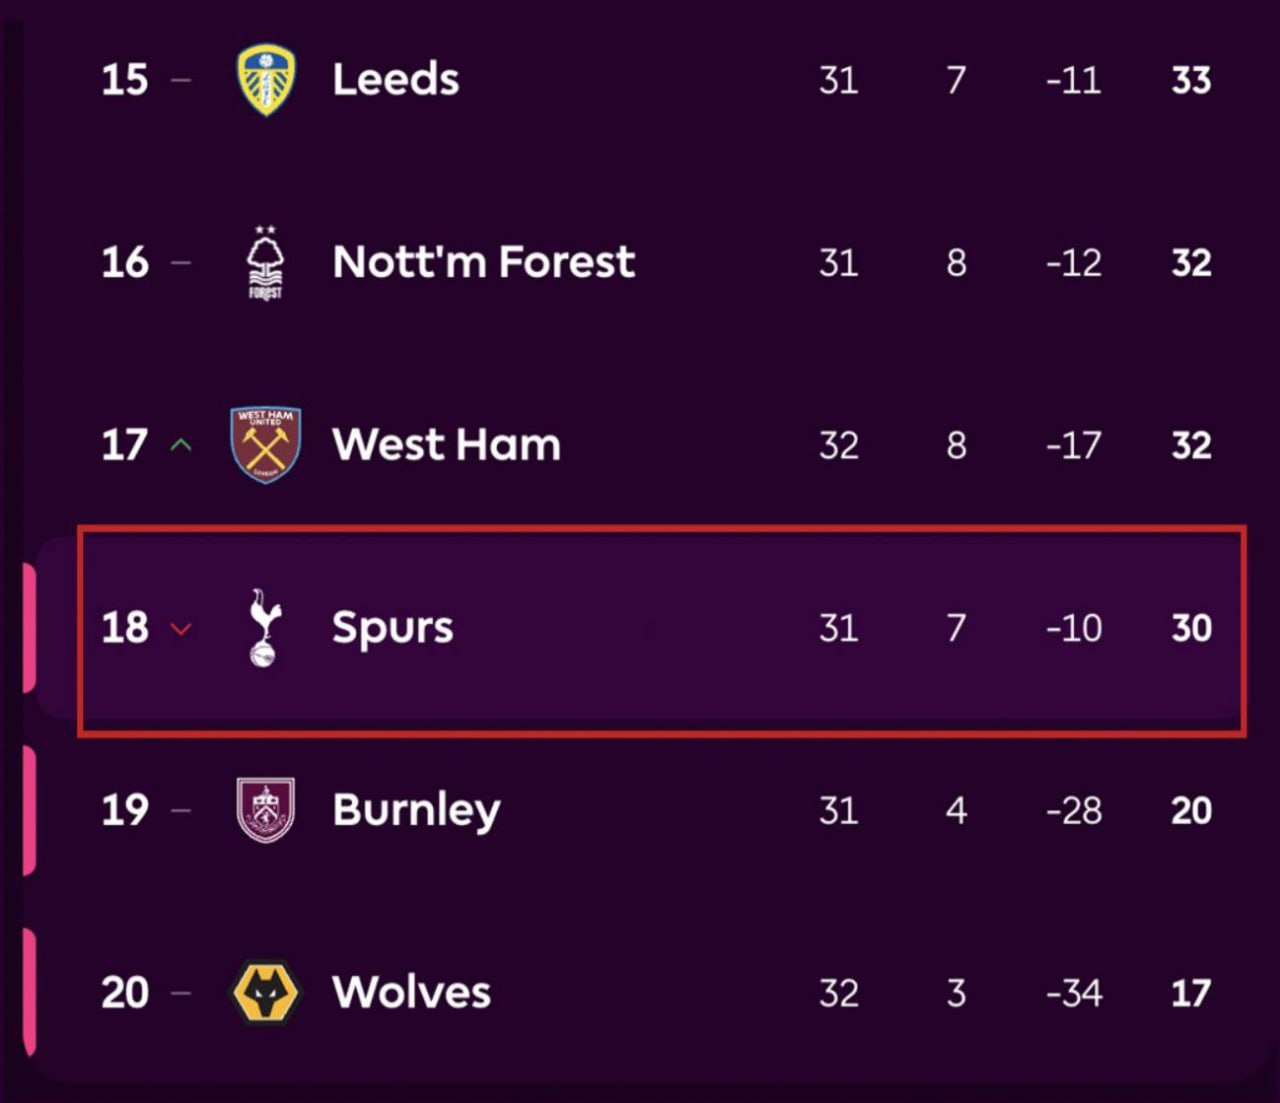Click Spurs' red down-arrow indicator
This screenshot has width=1280, height=1103.
coord(181,629)
